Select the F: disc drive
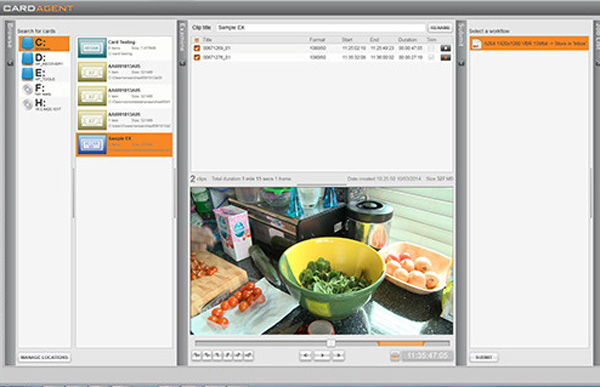 click(x=44, y=89)
